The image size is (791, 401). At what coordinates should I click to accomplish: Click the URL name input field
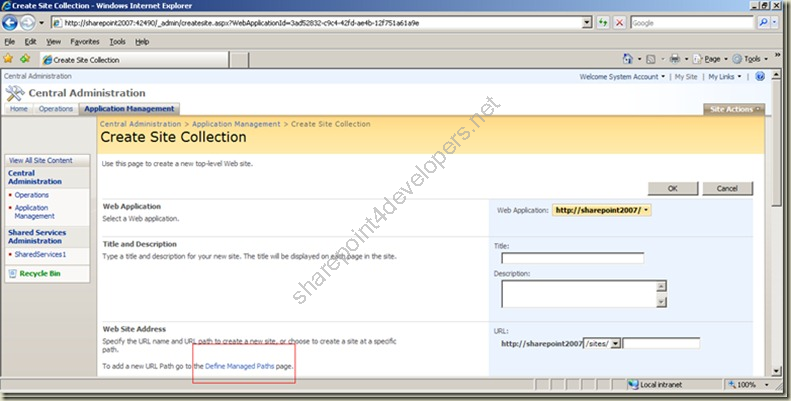pyautogui.click(x=661, y=343)
